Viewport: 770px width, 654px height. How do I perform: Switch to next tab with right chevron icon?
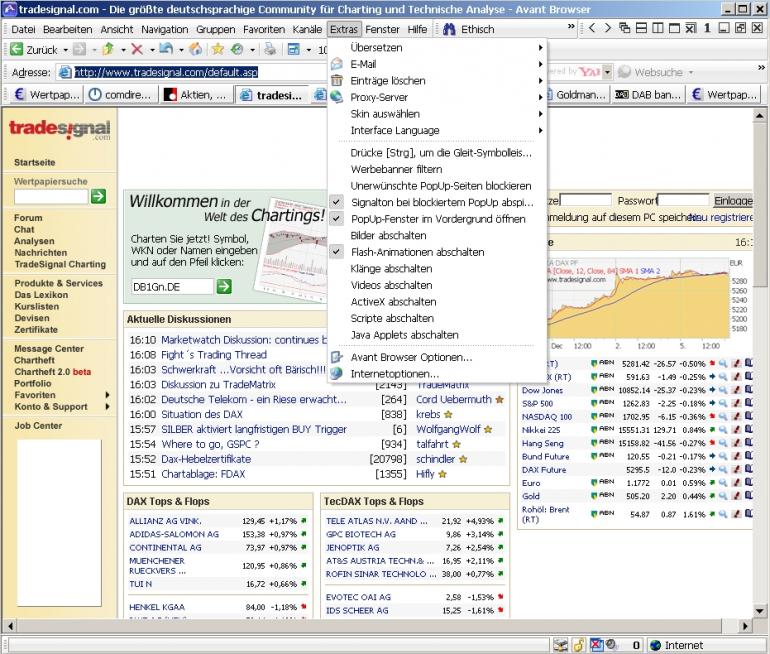coord(608,28)
